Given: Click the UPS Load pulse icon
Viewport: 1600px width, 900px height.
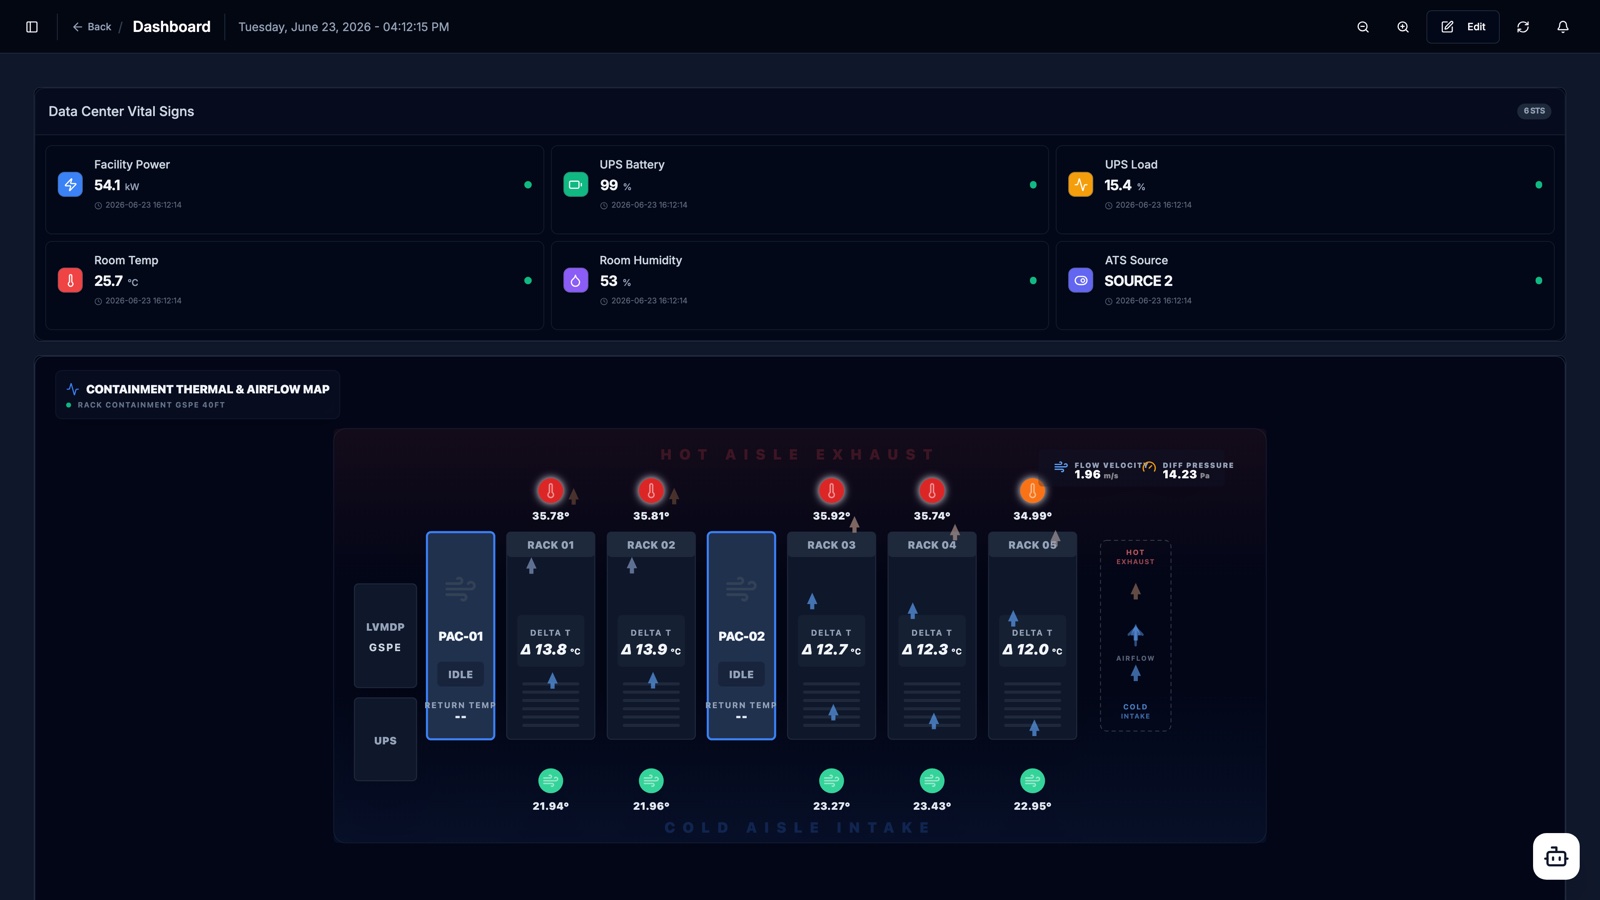Looking at the screenshot, I should [x=1081, y=185].
